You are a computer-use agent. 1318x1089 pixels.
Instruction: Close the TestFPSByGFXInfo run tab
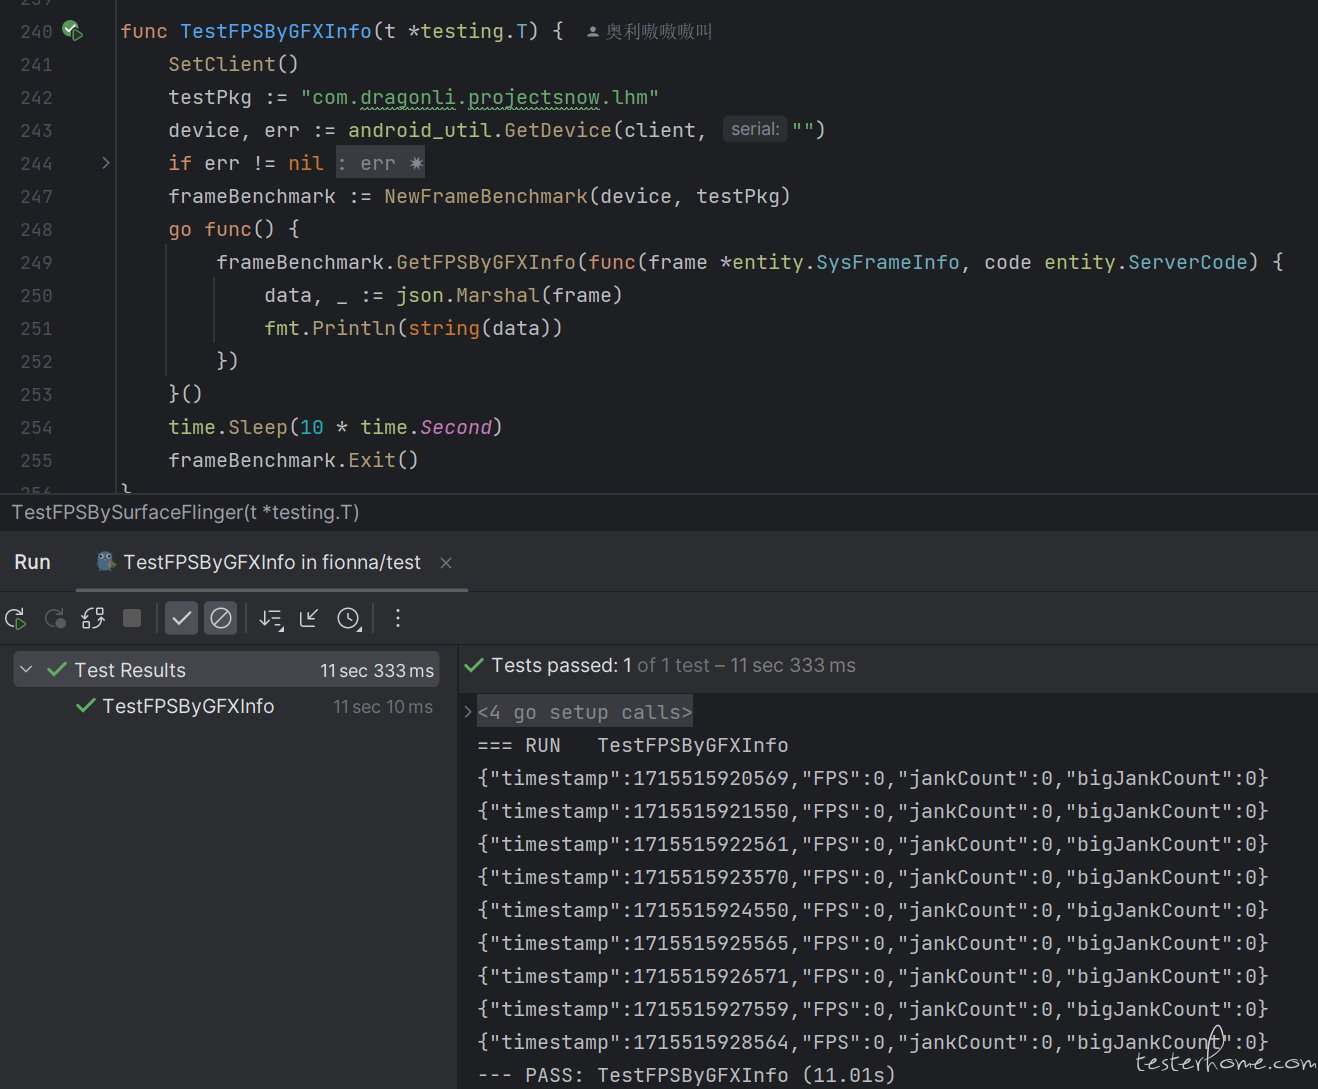(446, 563)
